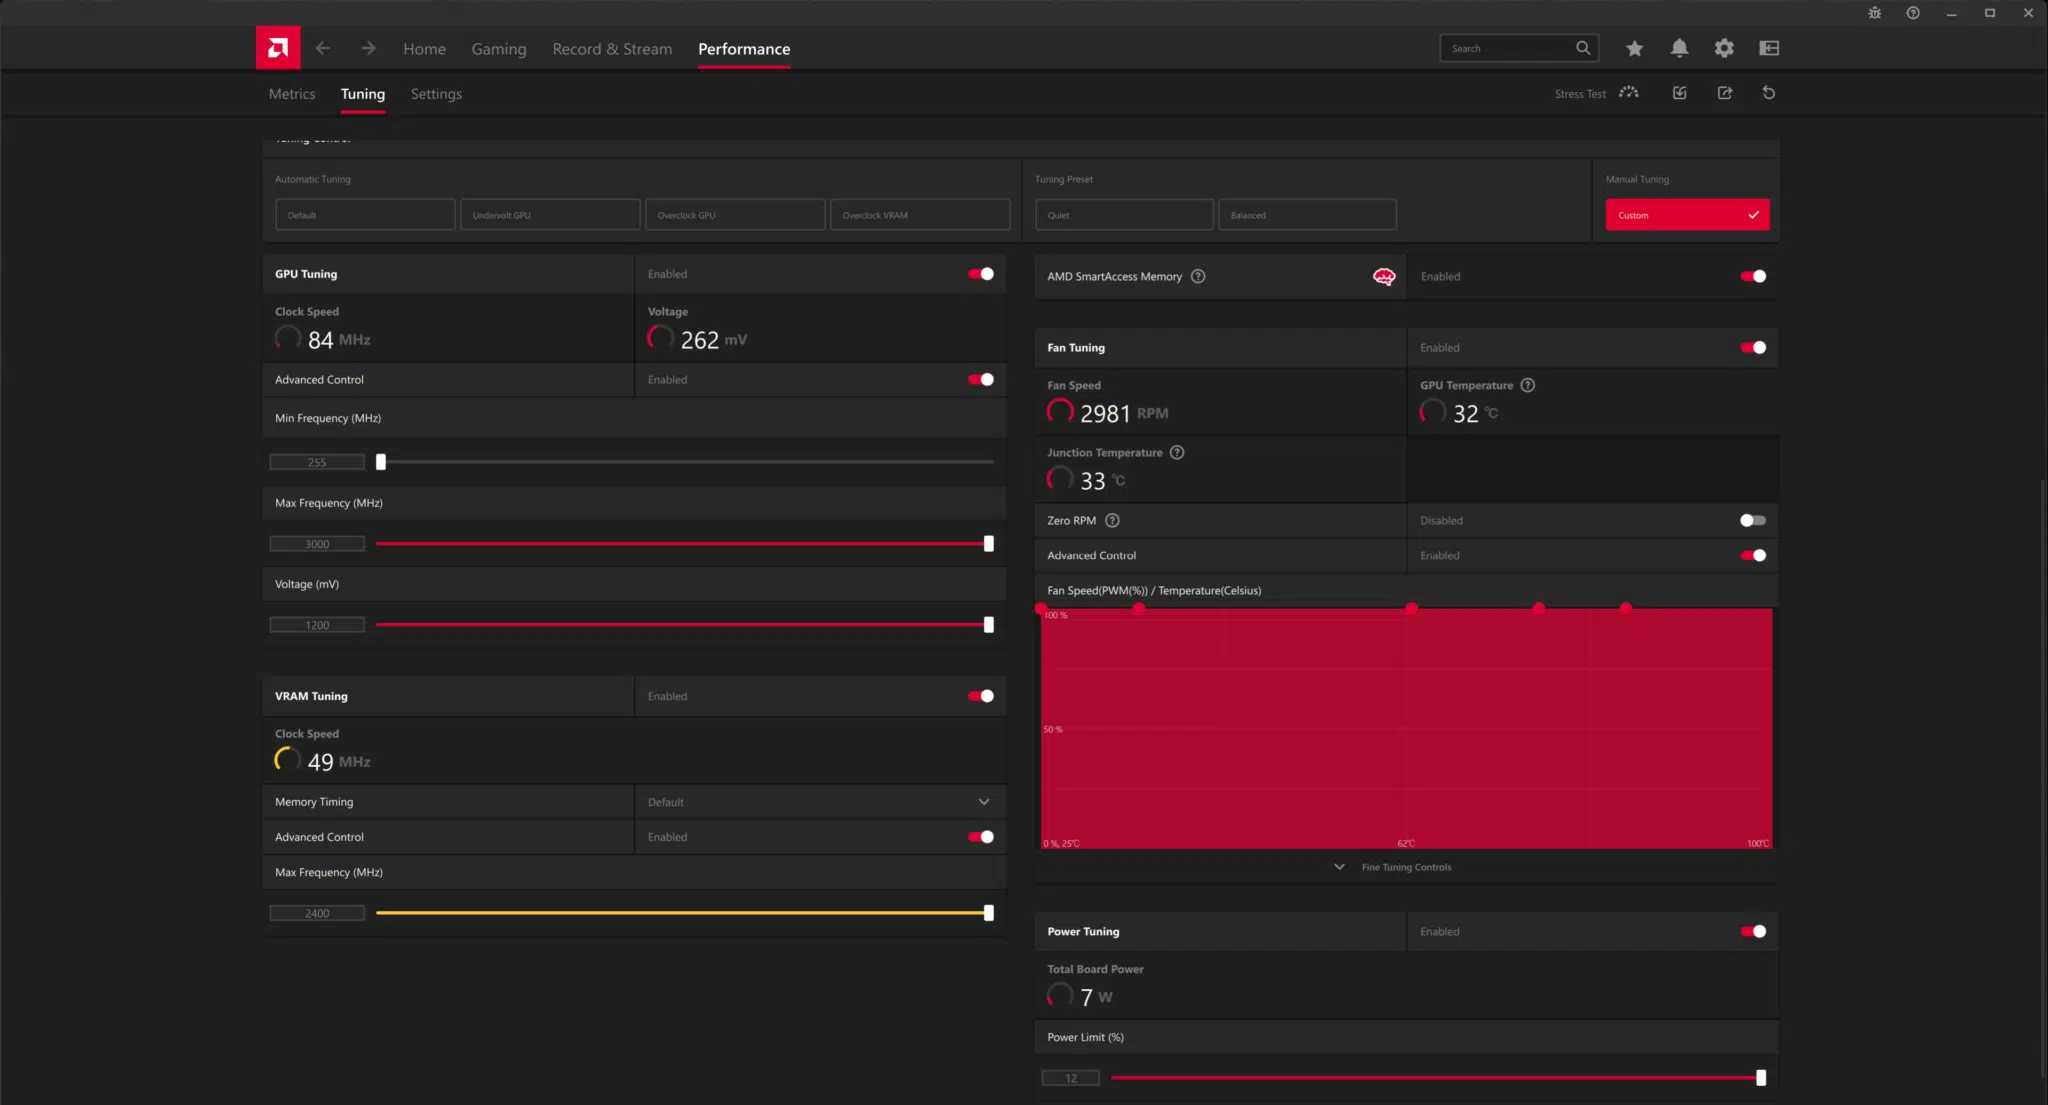Viewport: 2048px width, 1105px height.
Task: Toggle VRAM Tuning switch
Action: click(x=981, y=696)
